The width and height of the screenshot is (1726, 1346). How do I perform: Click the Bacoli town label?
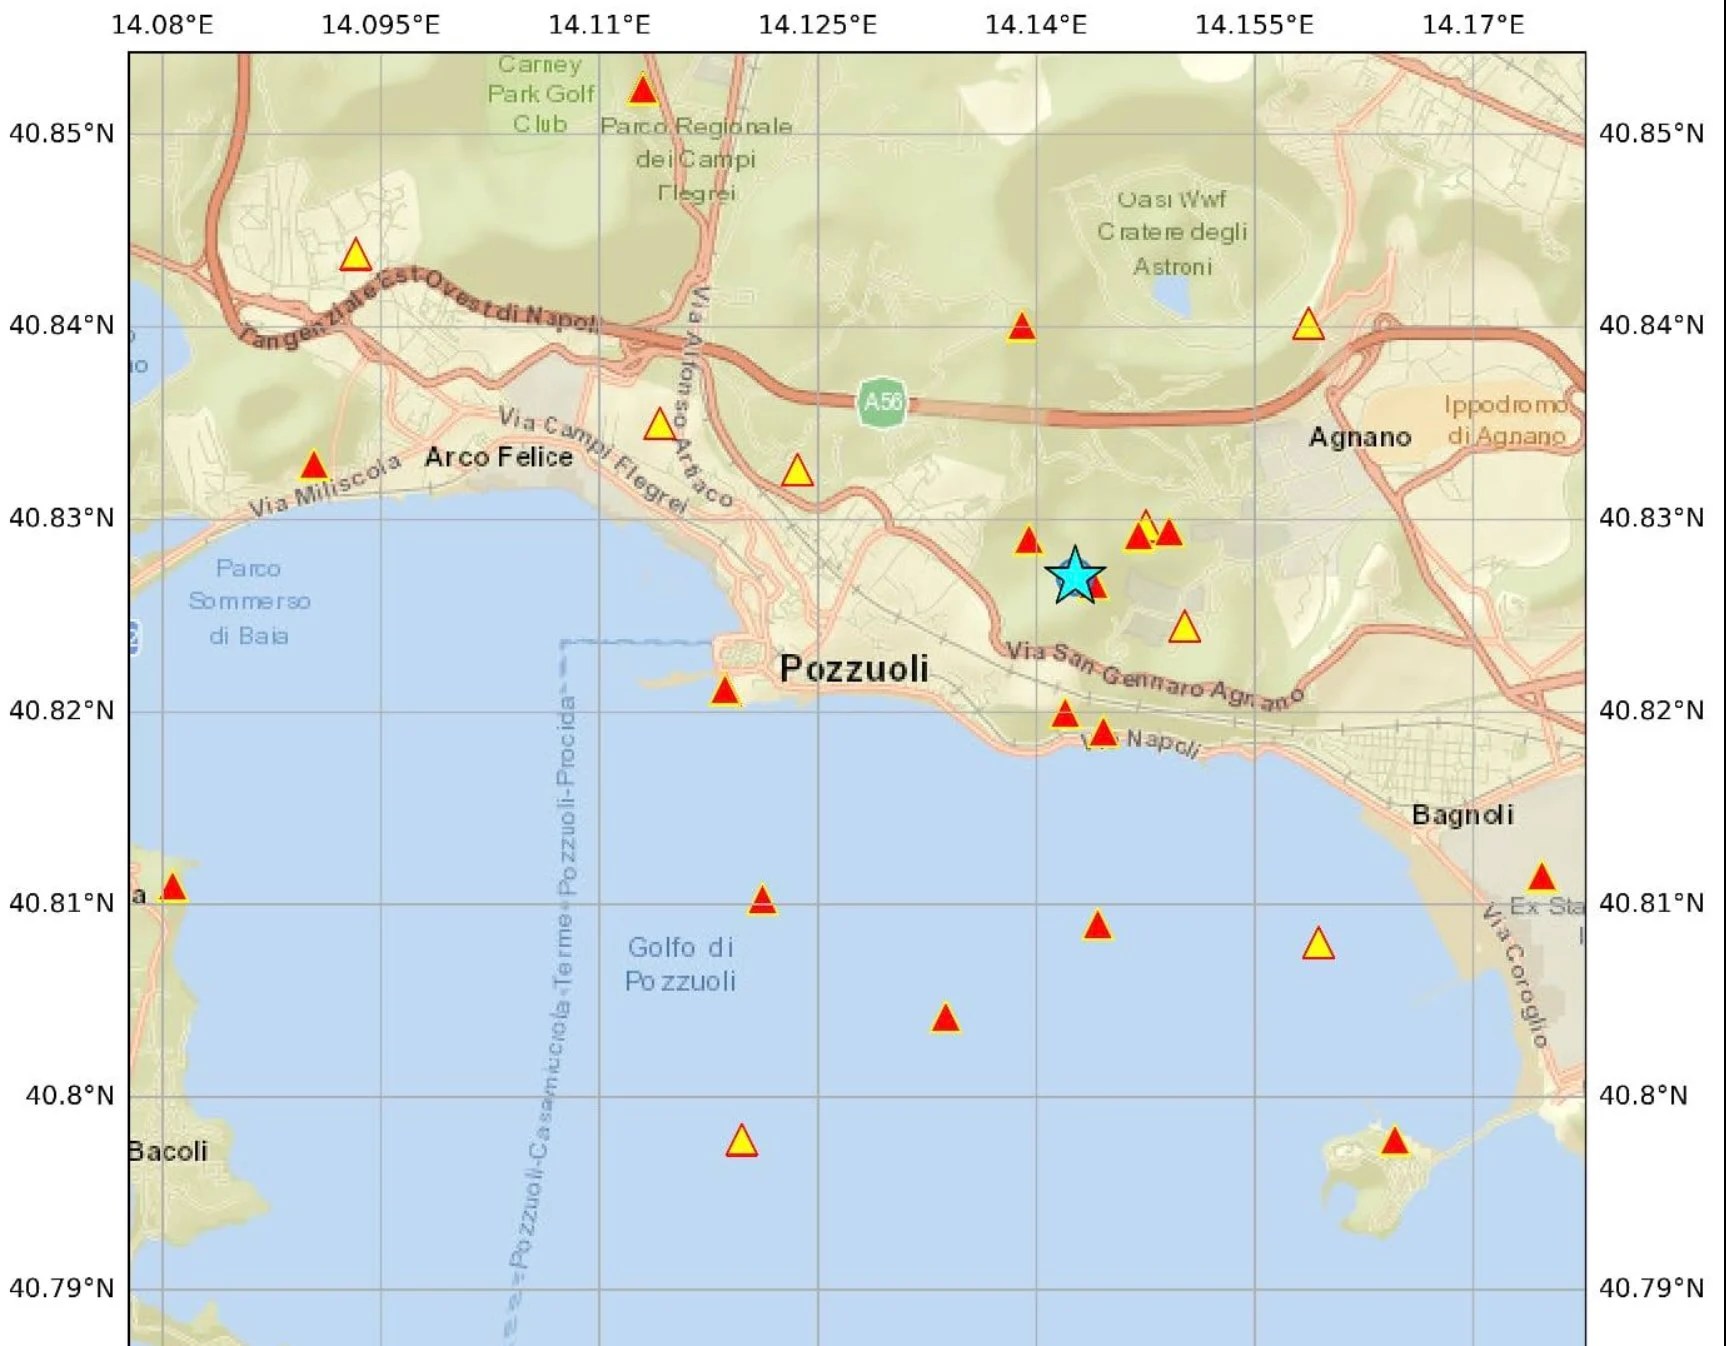pos(168,1151)
